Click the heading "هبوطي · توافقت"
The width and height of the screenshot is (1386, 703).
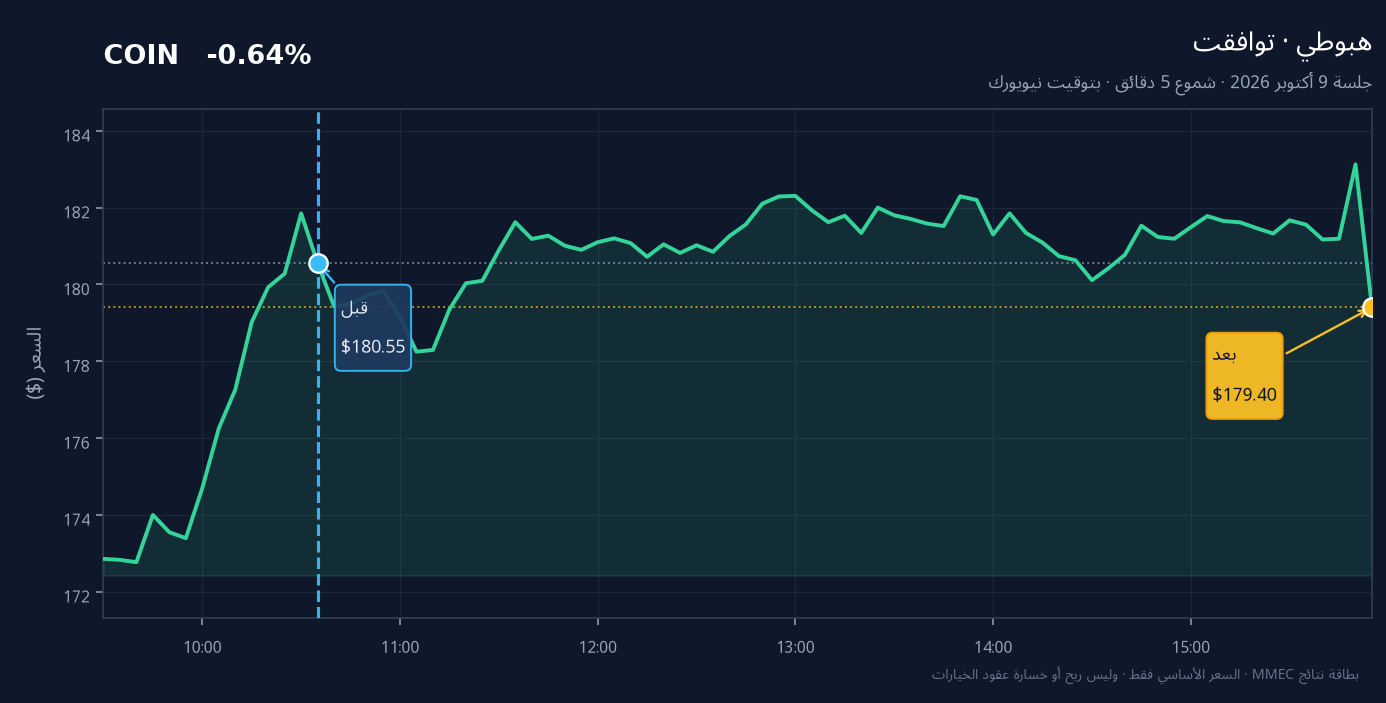1282,43
